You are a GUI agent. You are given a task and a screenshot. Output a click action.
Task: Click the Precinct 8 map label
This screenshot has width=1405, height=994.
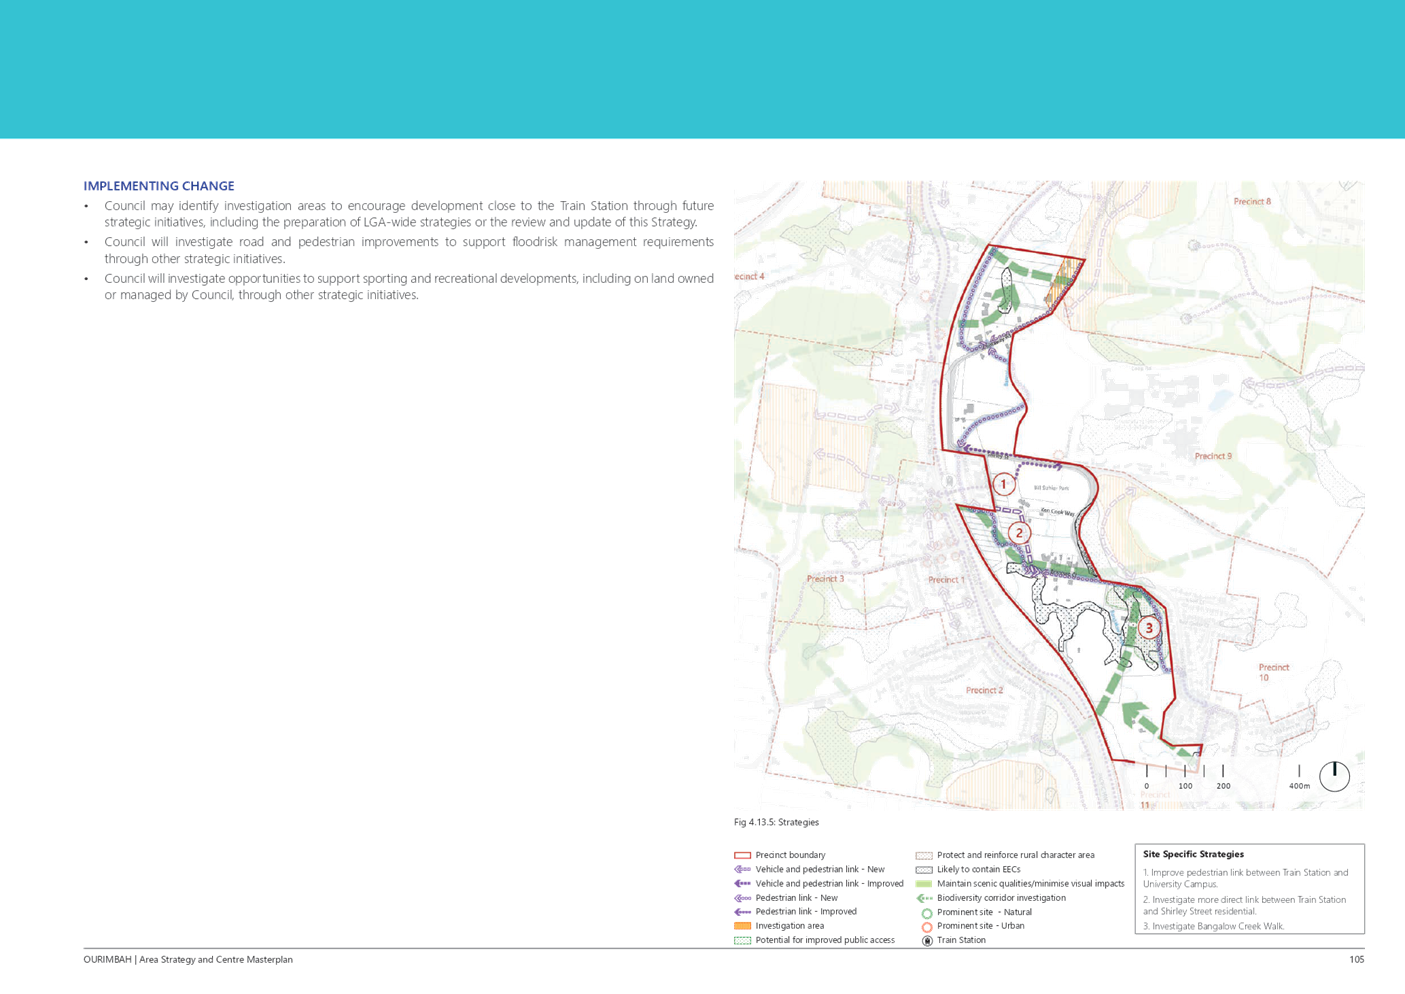1252,202
